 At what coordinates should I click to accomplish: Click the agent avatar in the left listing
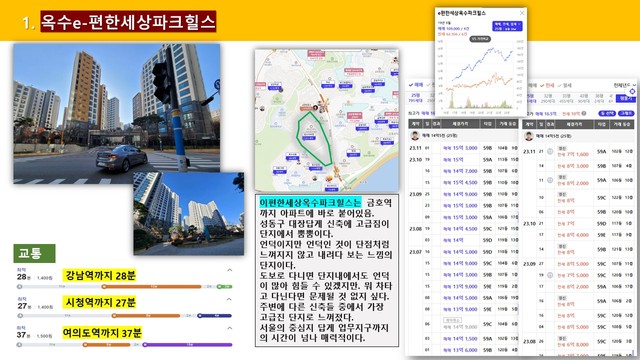click(x=415, y=136)
